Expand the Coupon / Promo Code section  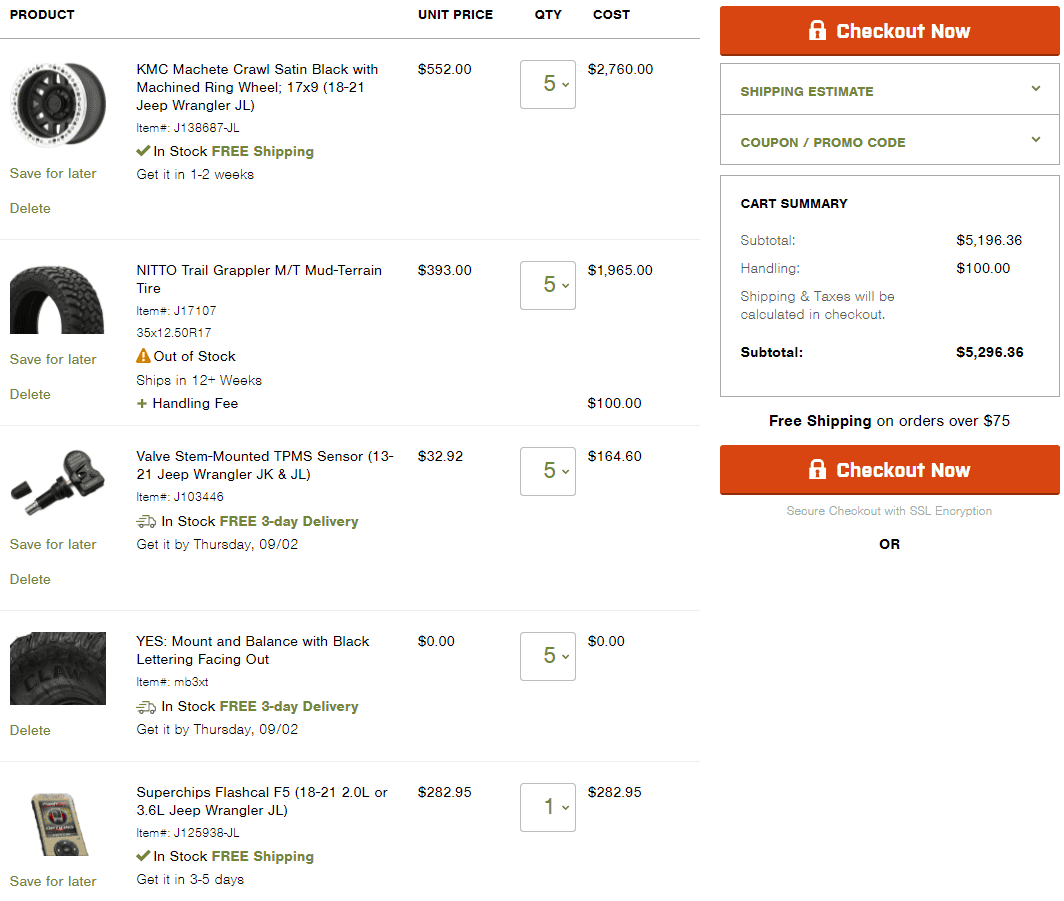coord(889,140)
